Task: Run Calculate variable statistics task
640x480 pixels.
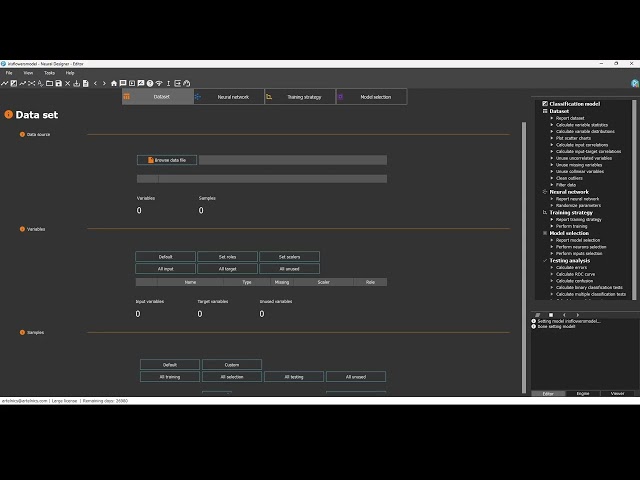Action: click(x=582, y=125)
